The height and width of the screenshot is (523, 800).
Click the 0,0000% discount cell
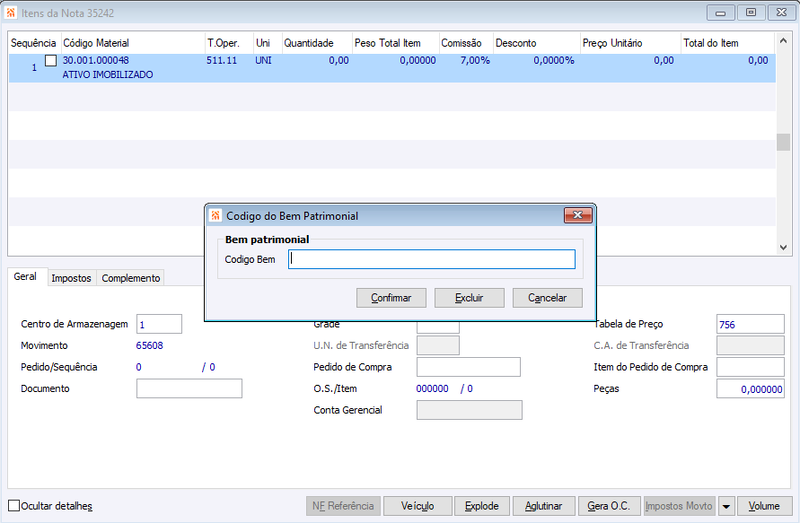point(554,60)
